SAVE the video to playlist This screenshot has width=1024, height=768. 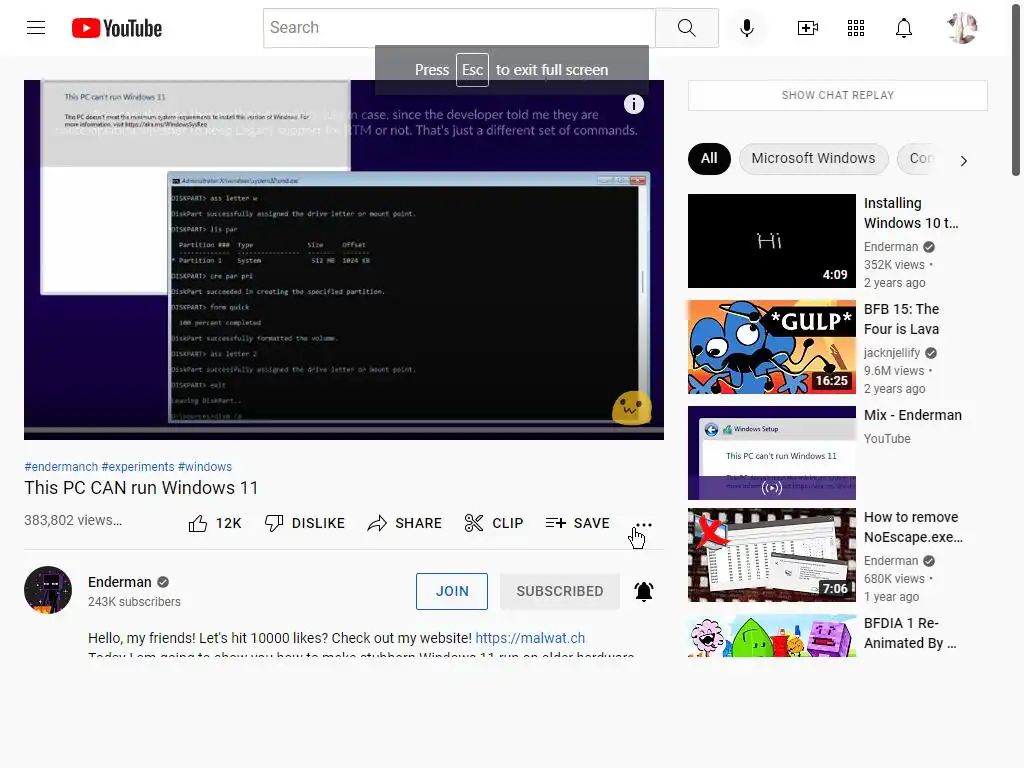point(577,523)
